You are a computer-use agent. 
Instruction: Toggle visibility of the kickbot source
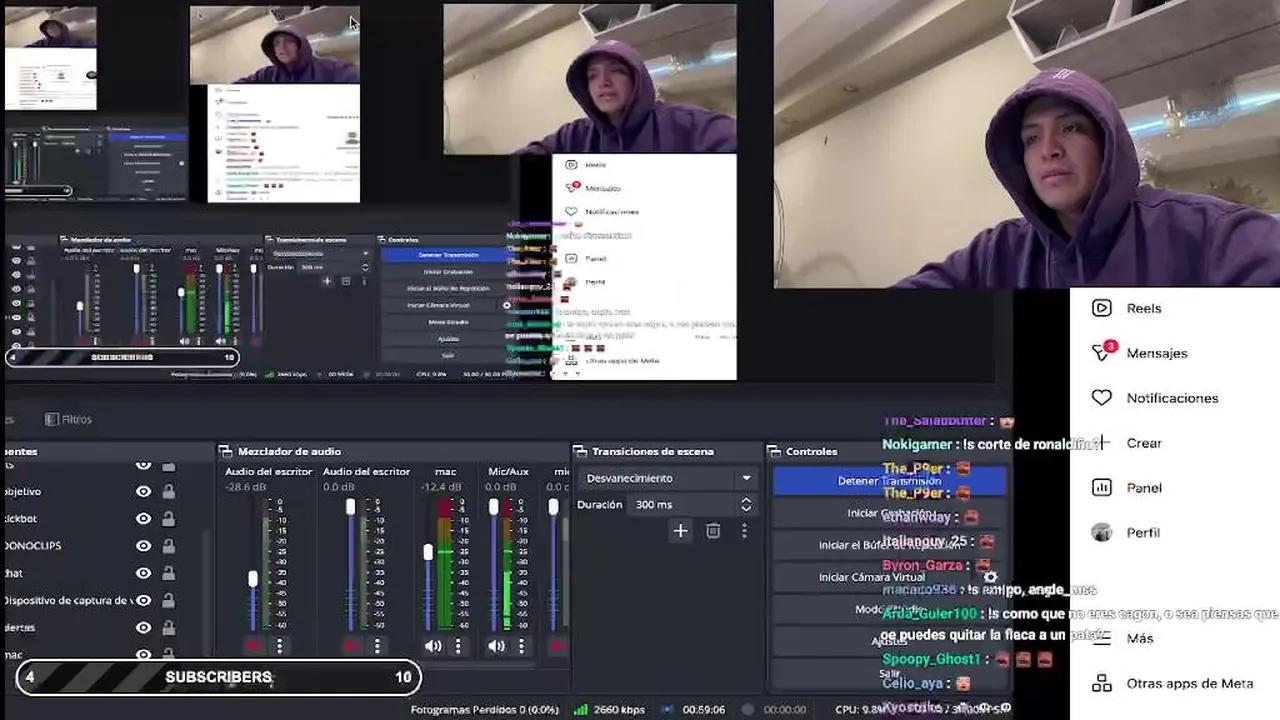tap(143, 518)
